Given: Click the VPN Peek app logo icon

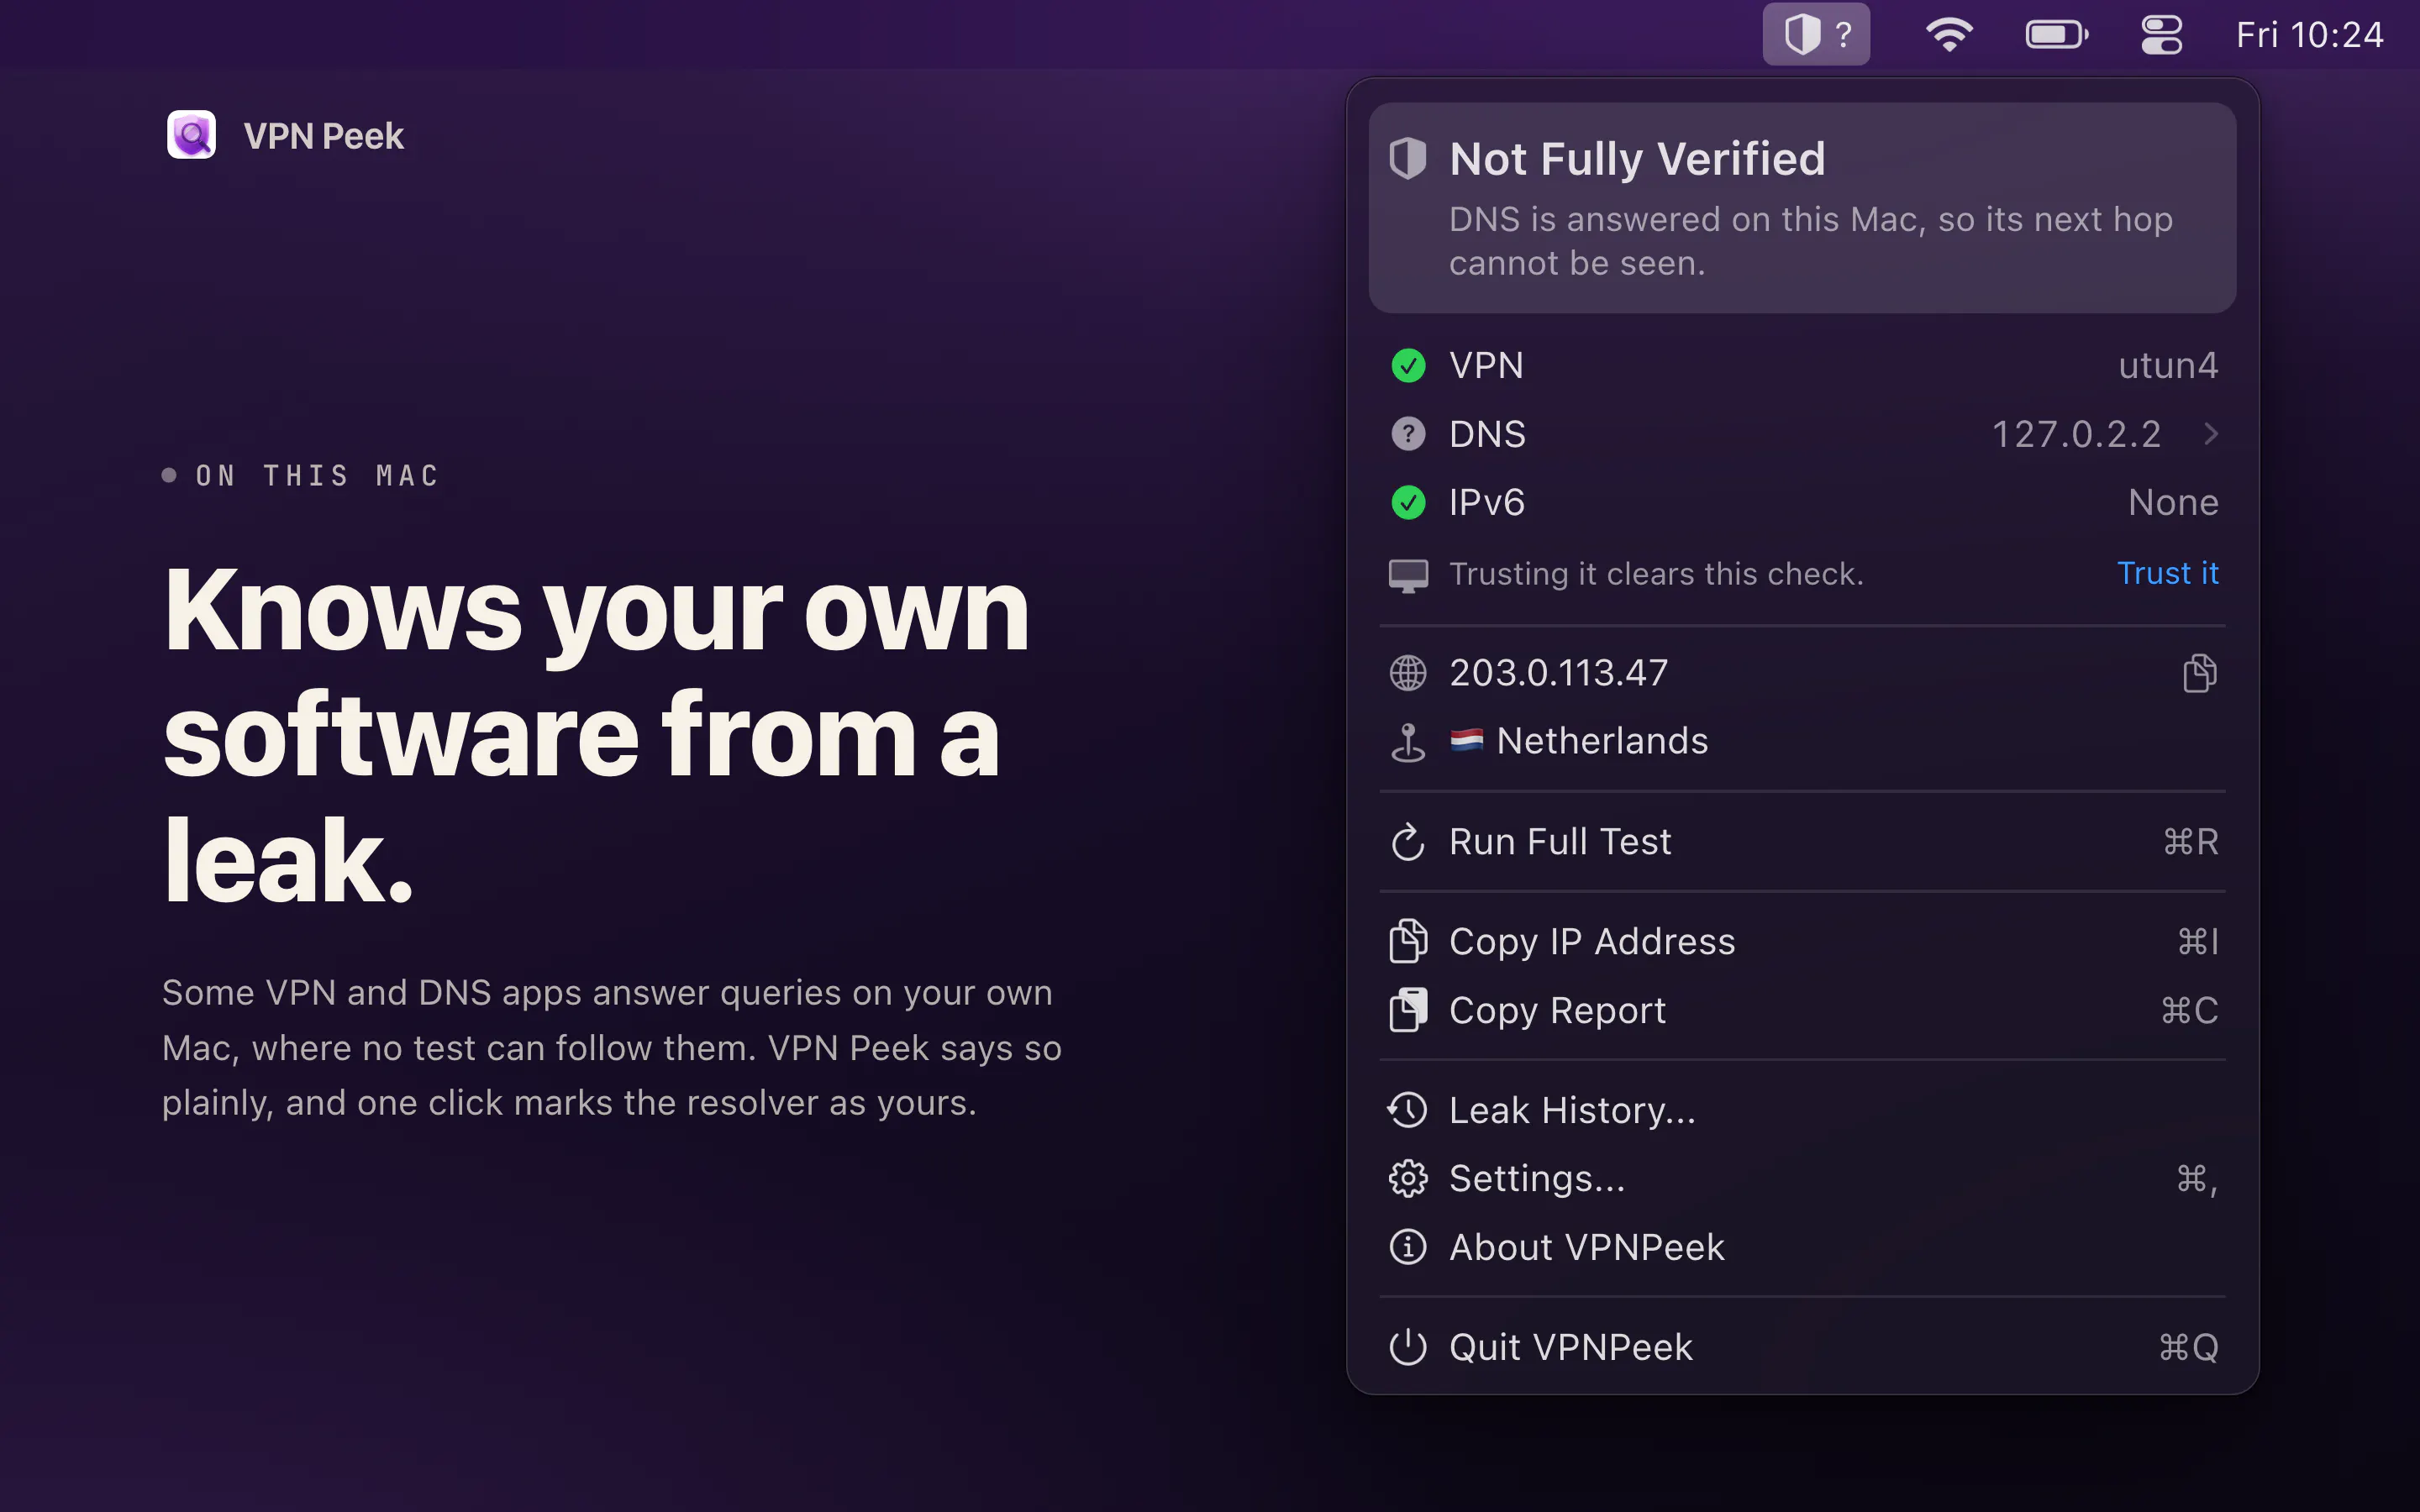Looking at the screenshot, I should [191, 135].
